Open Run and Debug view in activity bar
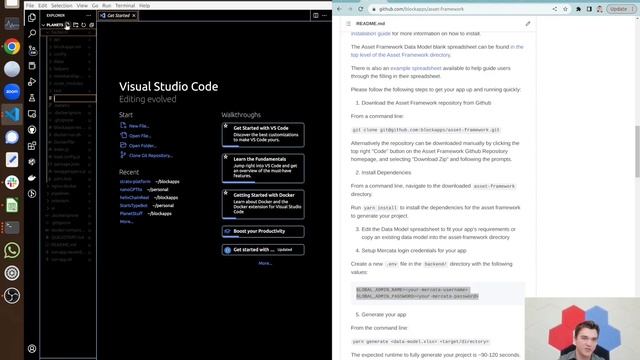Image resolution: width=640 pixels, height=360 pixels. click(32, 82)
